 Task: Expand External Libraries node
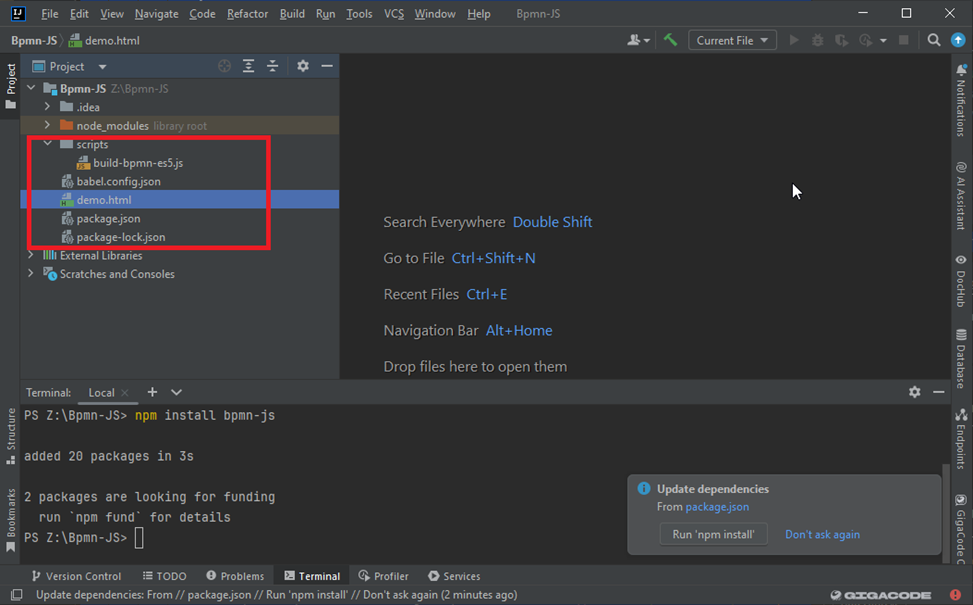pos(31,255)
